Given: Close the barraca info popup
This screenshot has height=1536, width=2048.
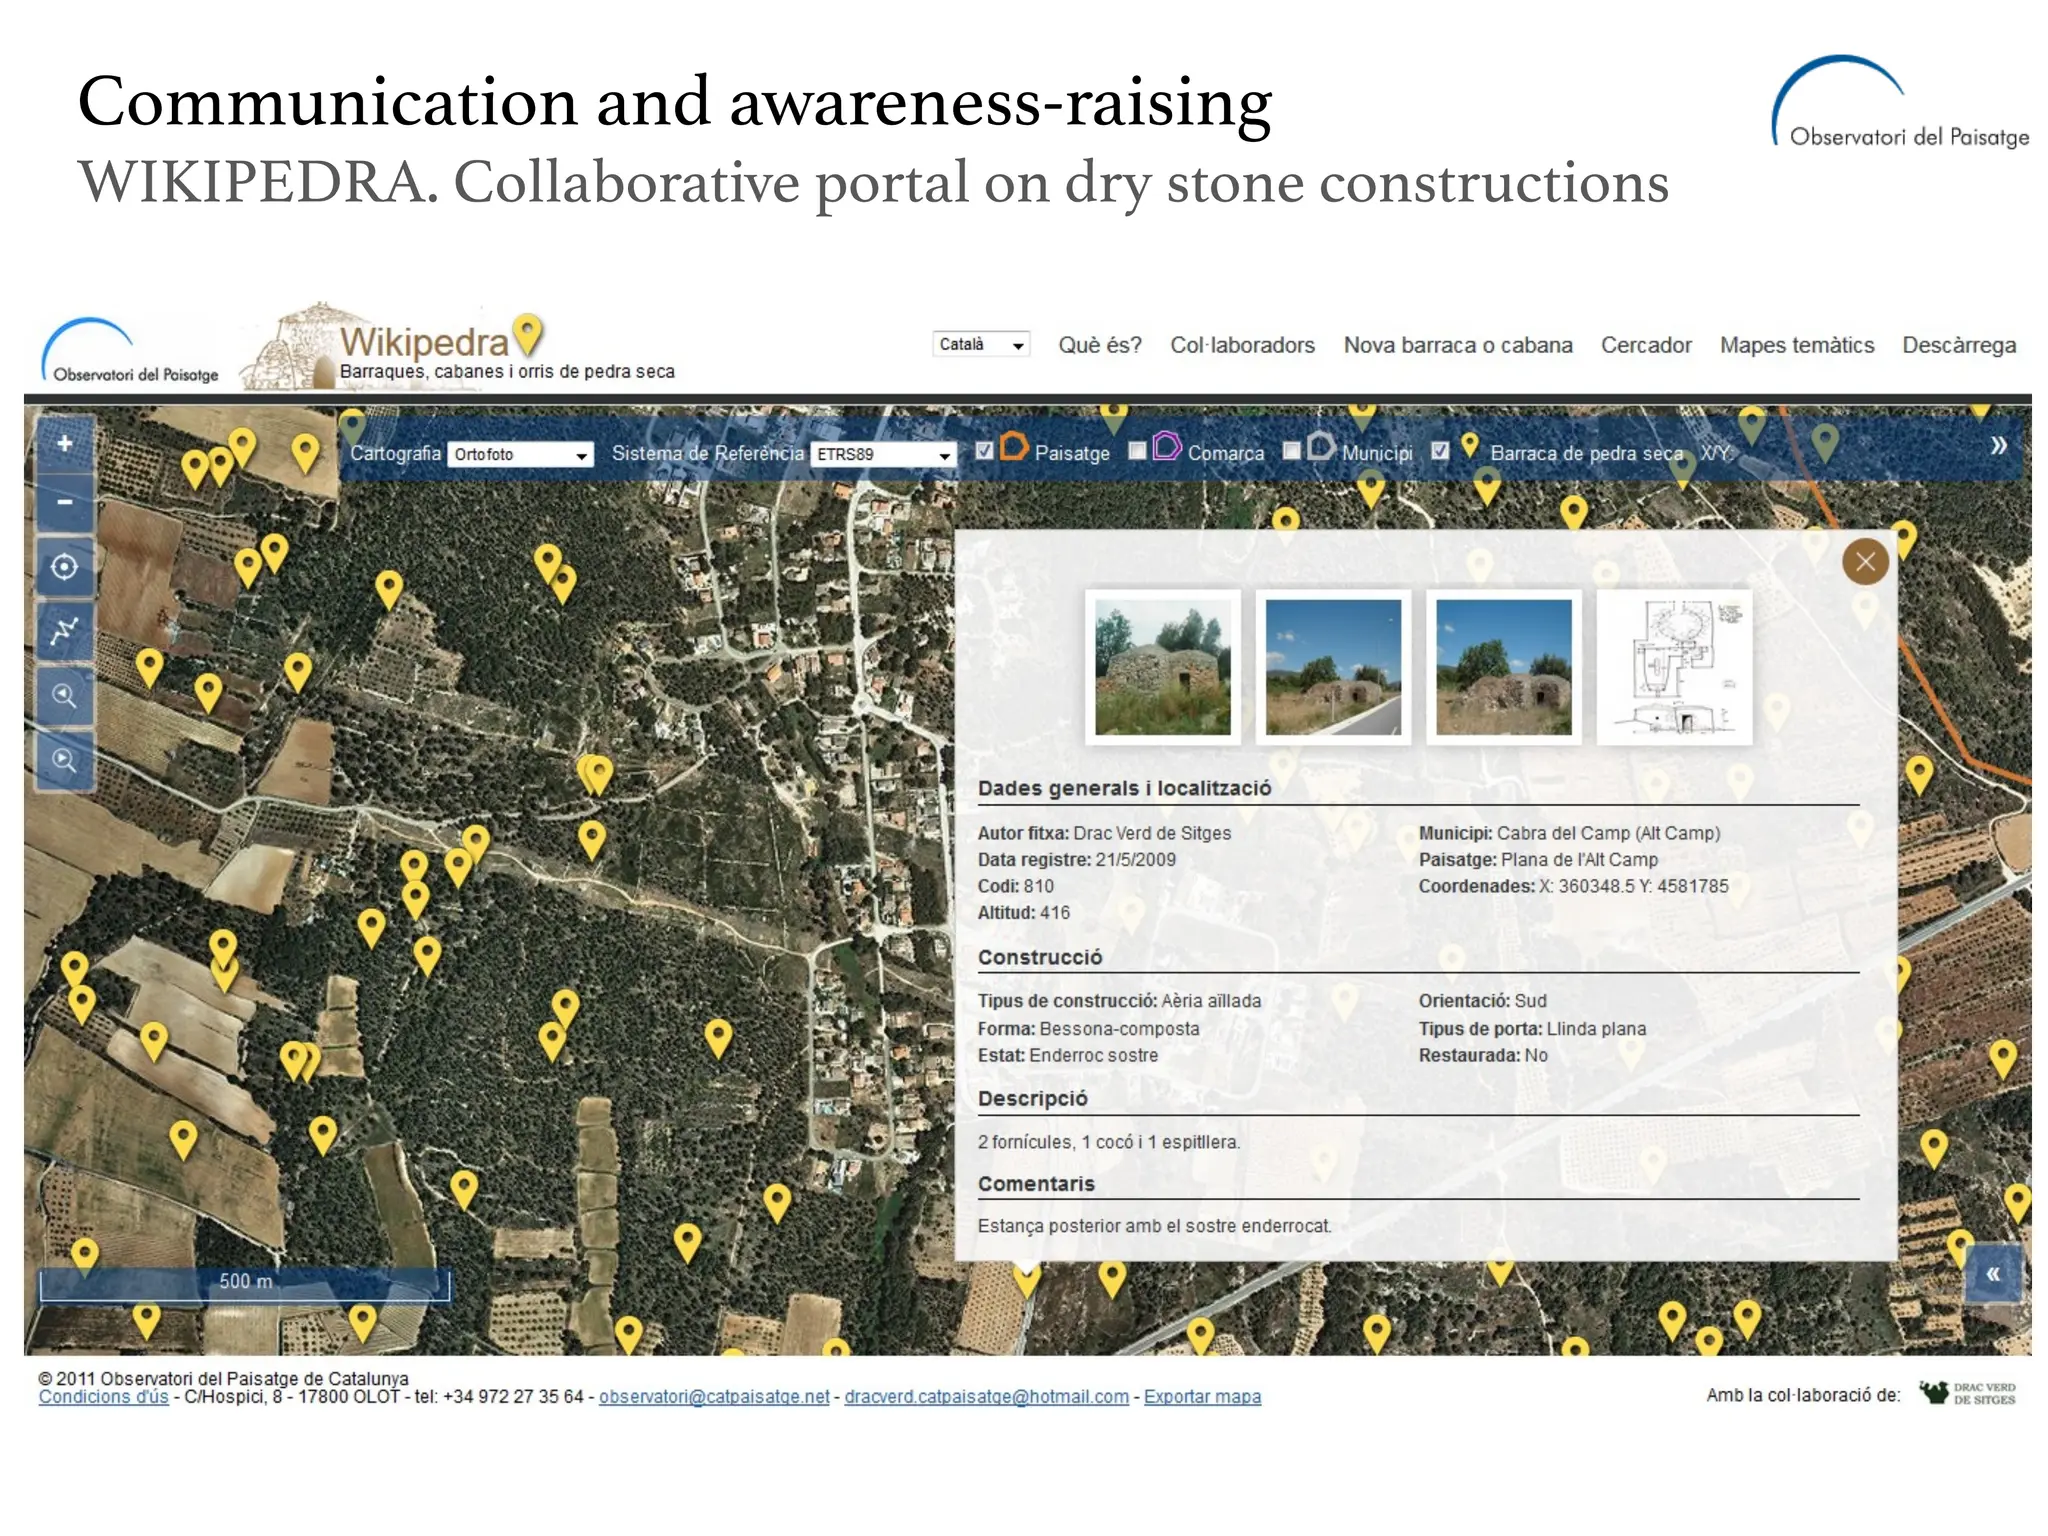Looking at the screenshot, I should coord(1865,562).
